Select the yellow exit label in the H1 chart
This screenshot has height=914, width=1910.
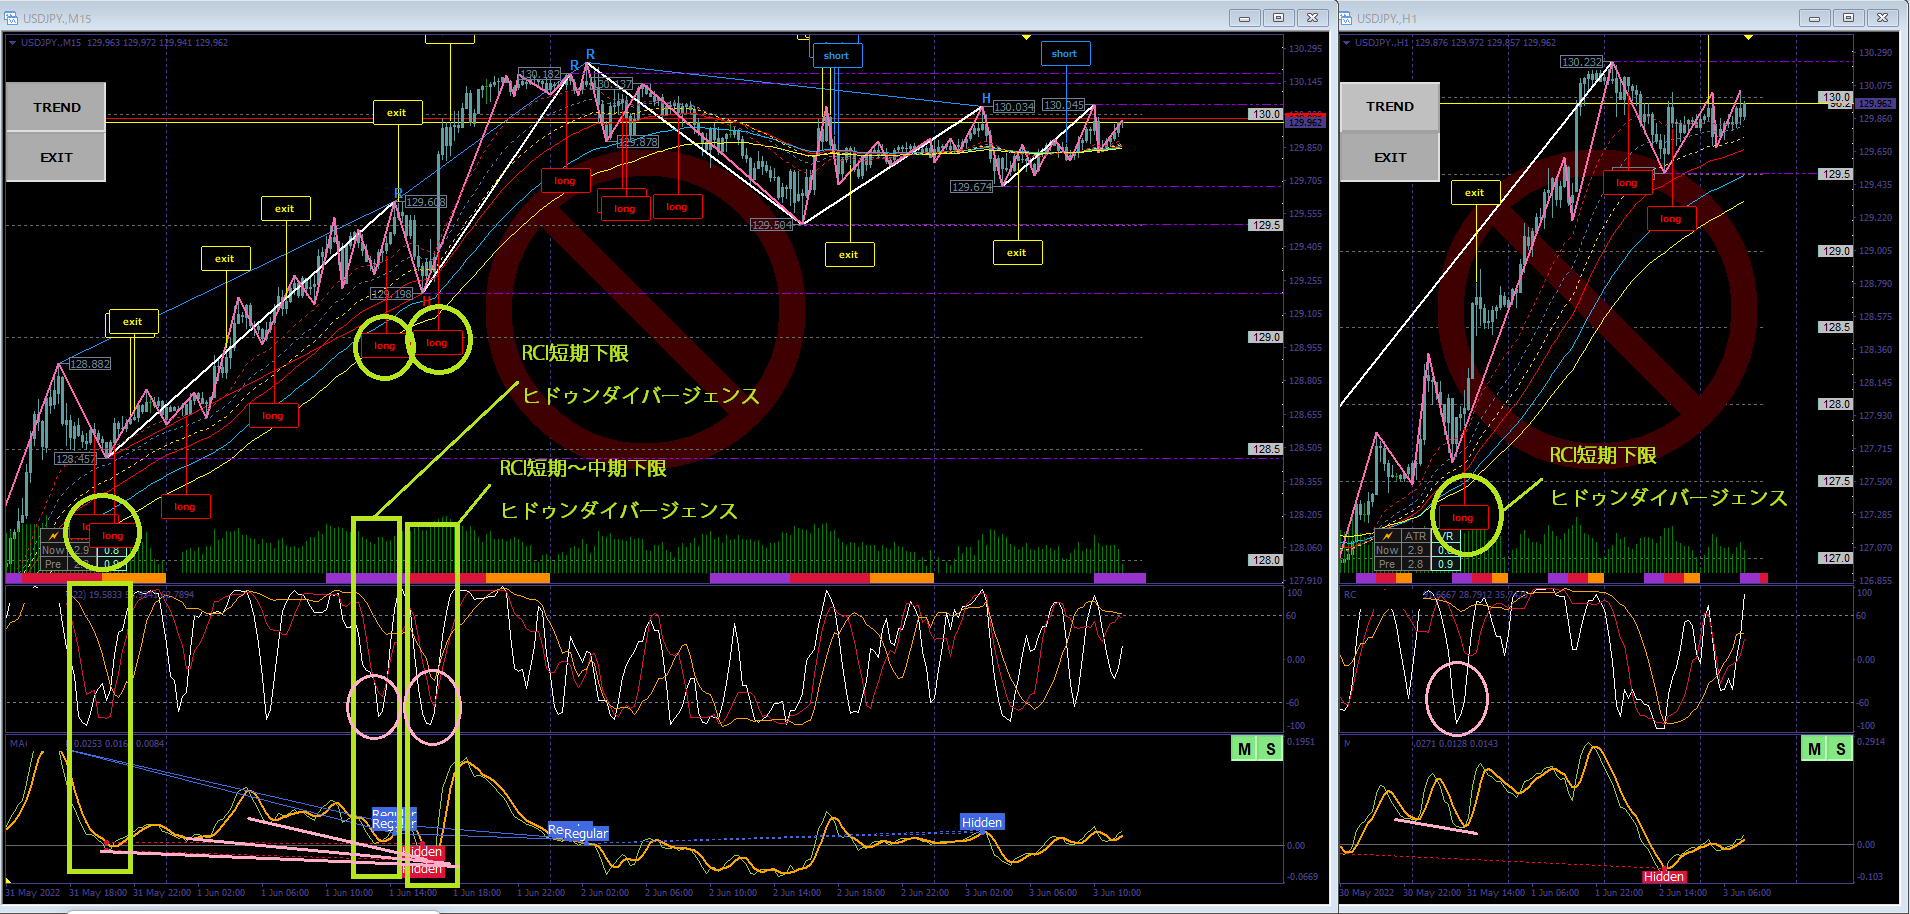[1475, 193]
